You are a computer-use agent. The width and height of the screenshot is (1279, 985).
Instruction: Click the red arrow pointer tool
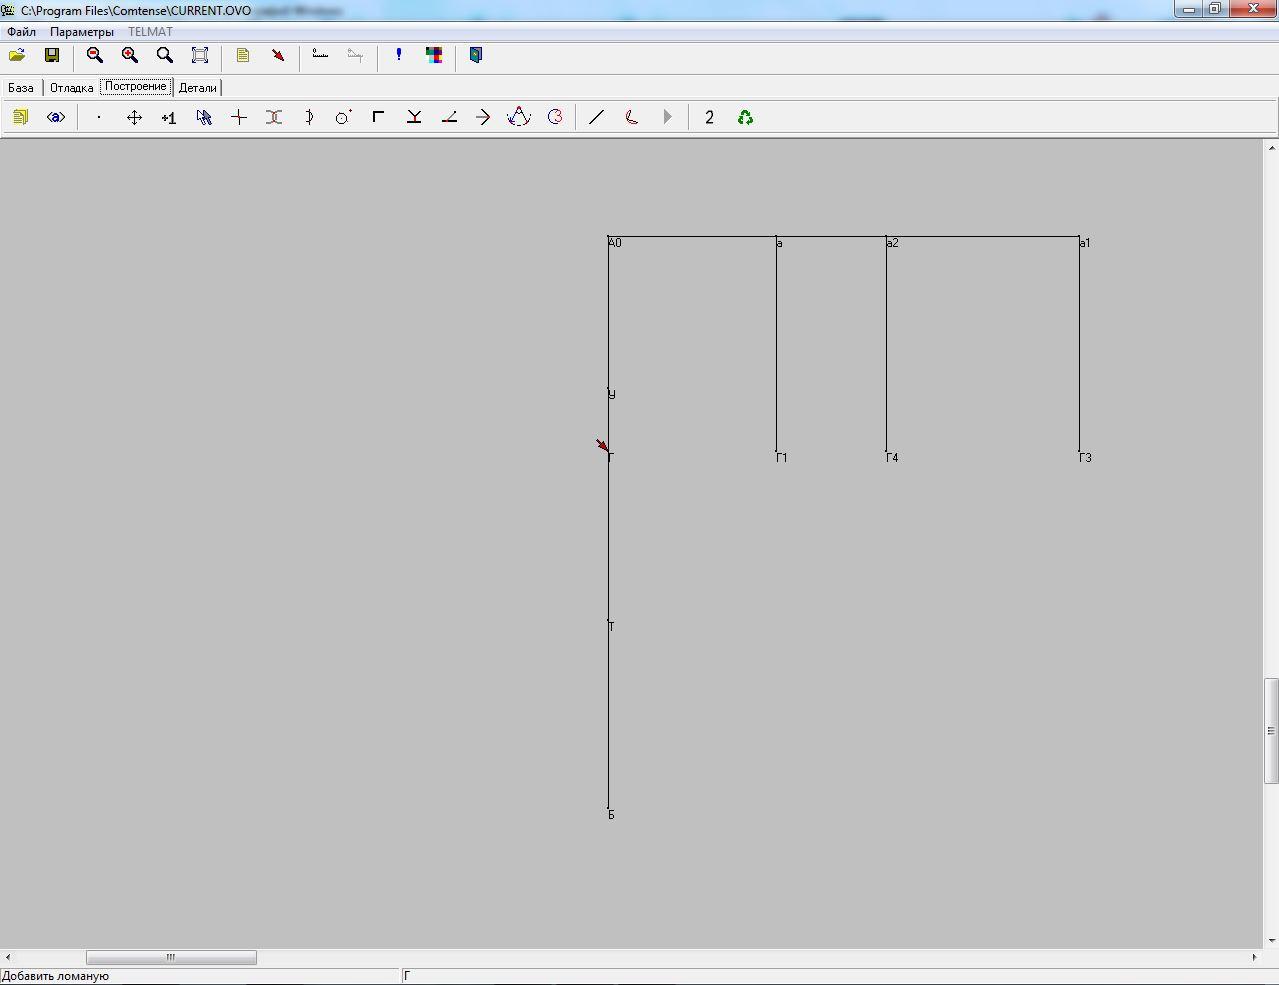[x=278, y=56]
